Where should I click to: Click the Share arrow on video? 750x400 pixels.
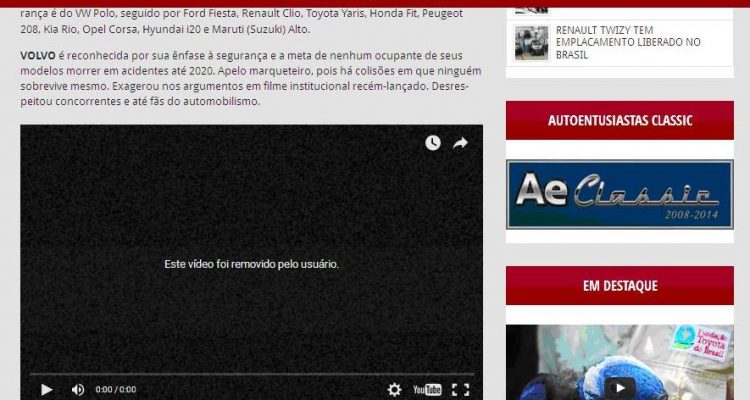click(460, 143)
